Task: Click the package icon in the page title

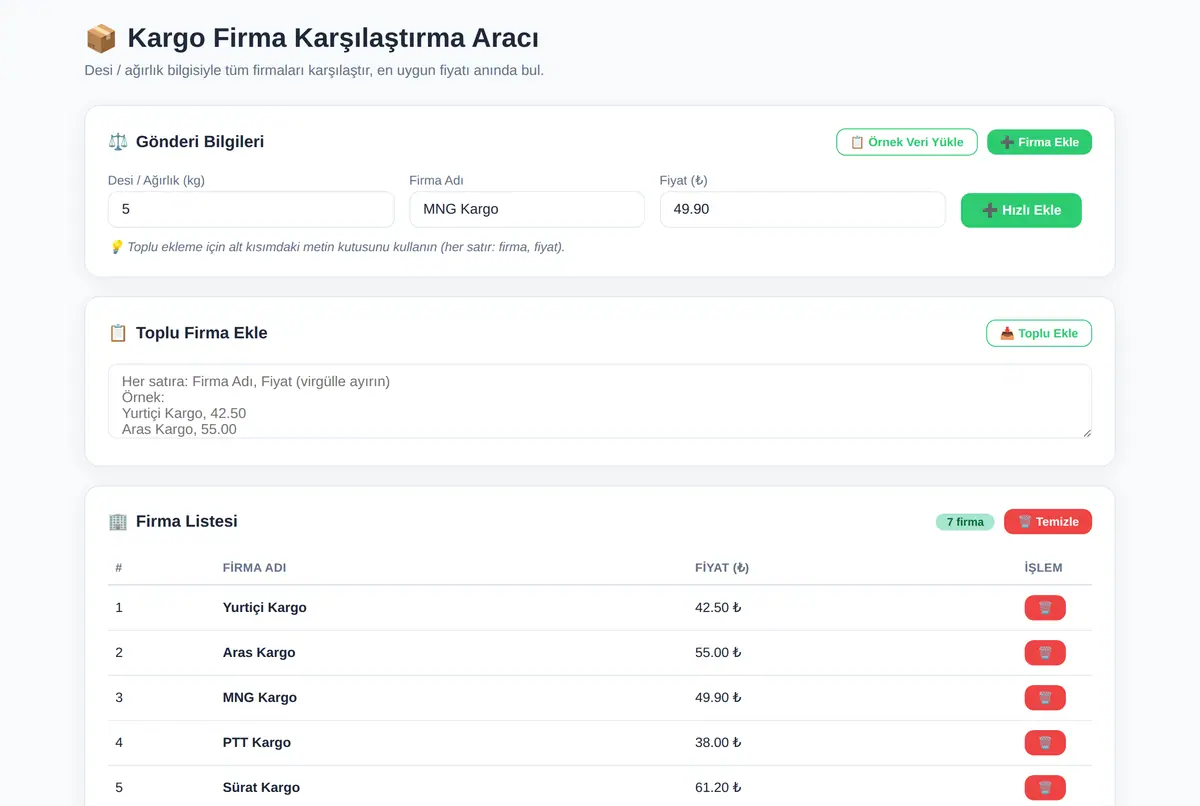Action: [x=101, y=39]
